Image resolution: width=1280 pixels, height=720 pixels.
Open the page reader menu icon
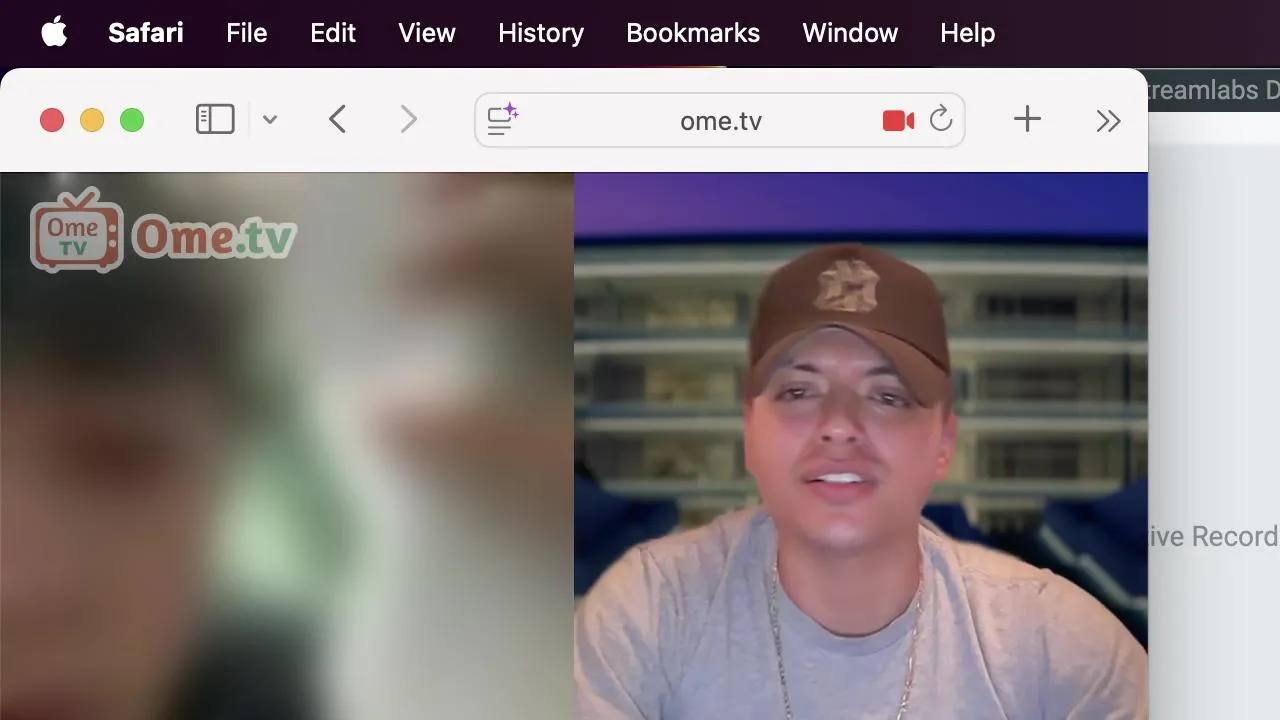click(x=502, y=120)
